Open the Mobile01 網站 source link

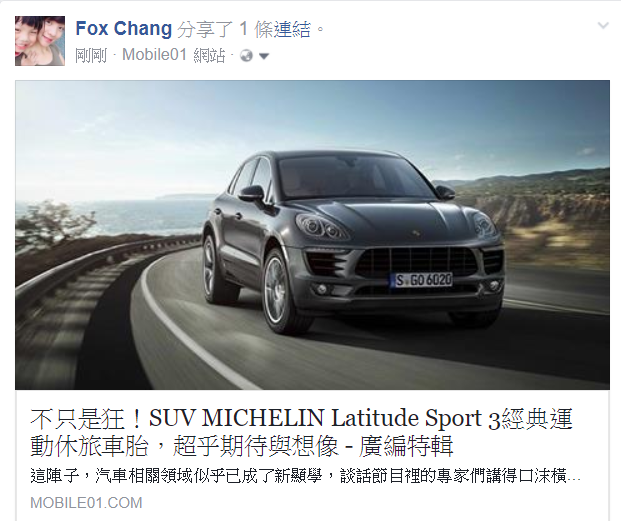coord(173,55)
